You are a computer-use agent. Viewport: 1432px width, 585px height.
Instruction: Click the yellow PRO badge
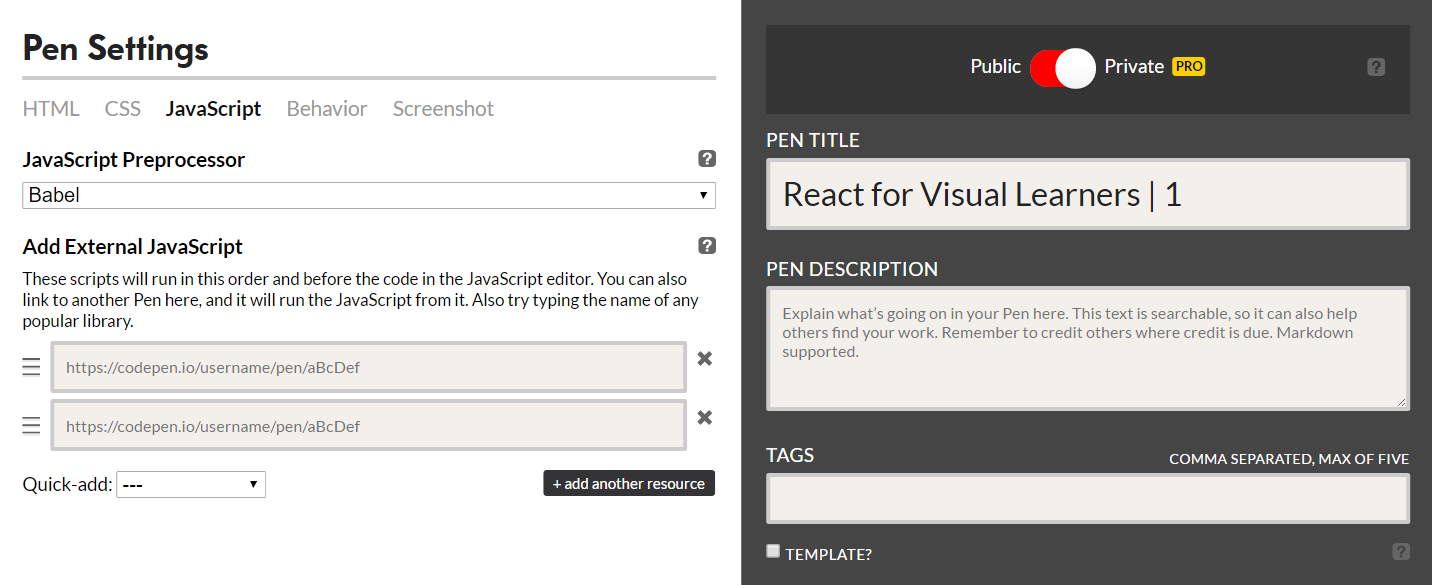click(1189, 67)
